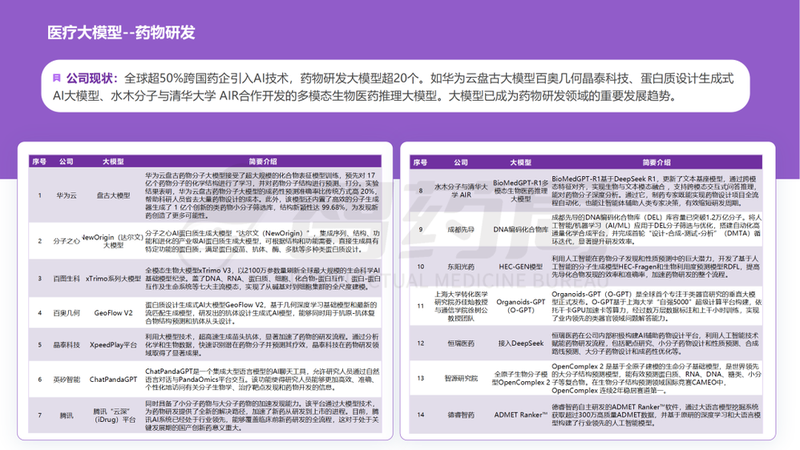800x450 pixels.
Task: Click the description starting 华为云盘古药物分子大模型
Action: pos(262,195)
